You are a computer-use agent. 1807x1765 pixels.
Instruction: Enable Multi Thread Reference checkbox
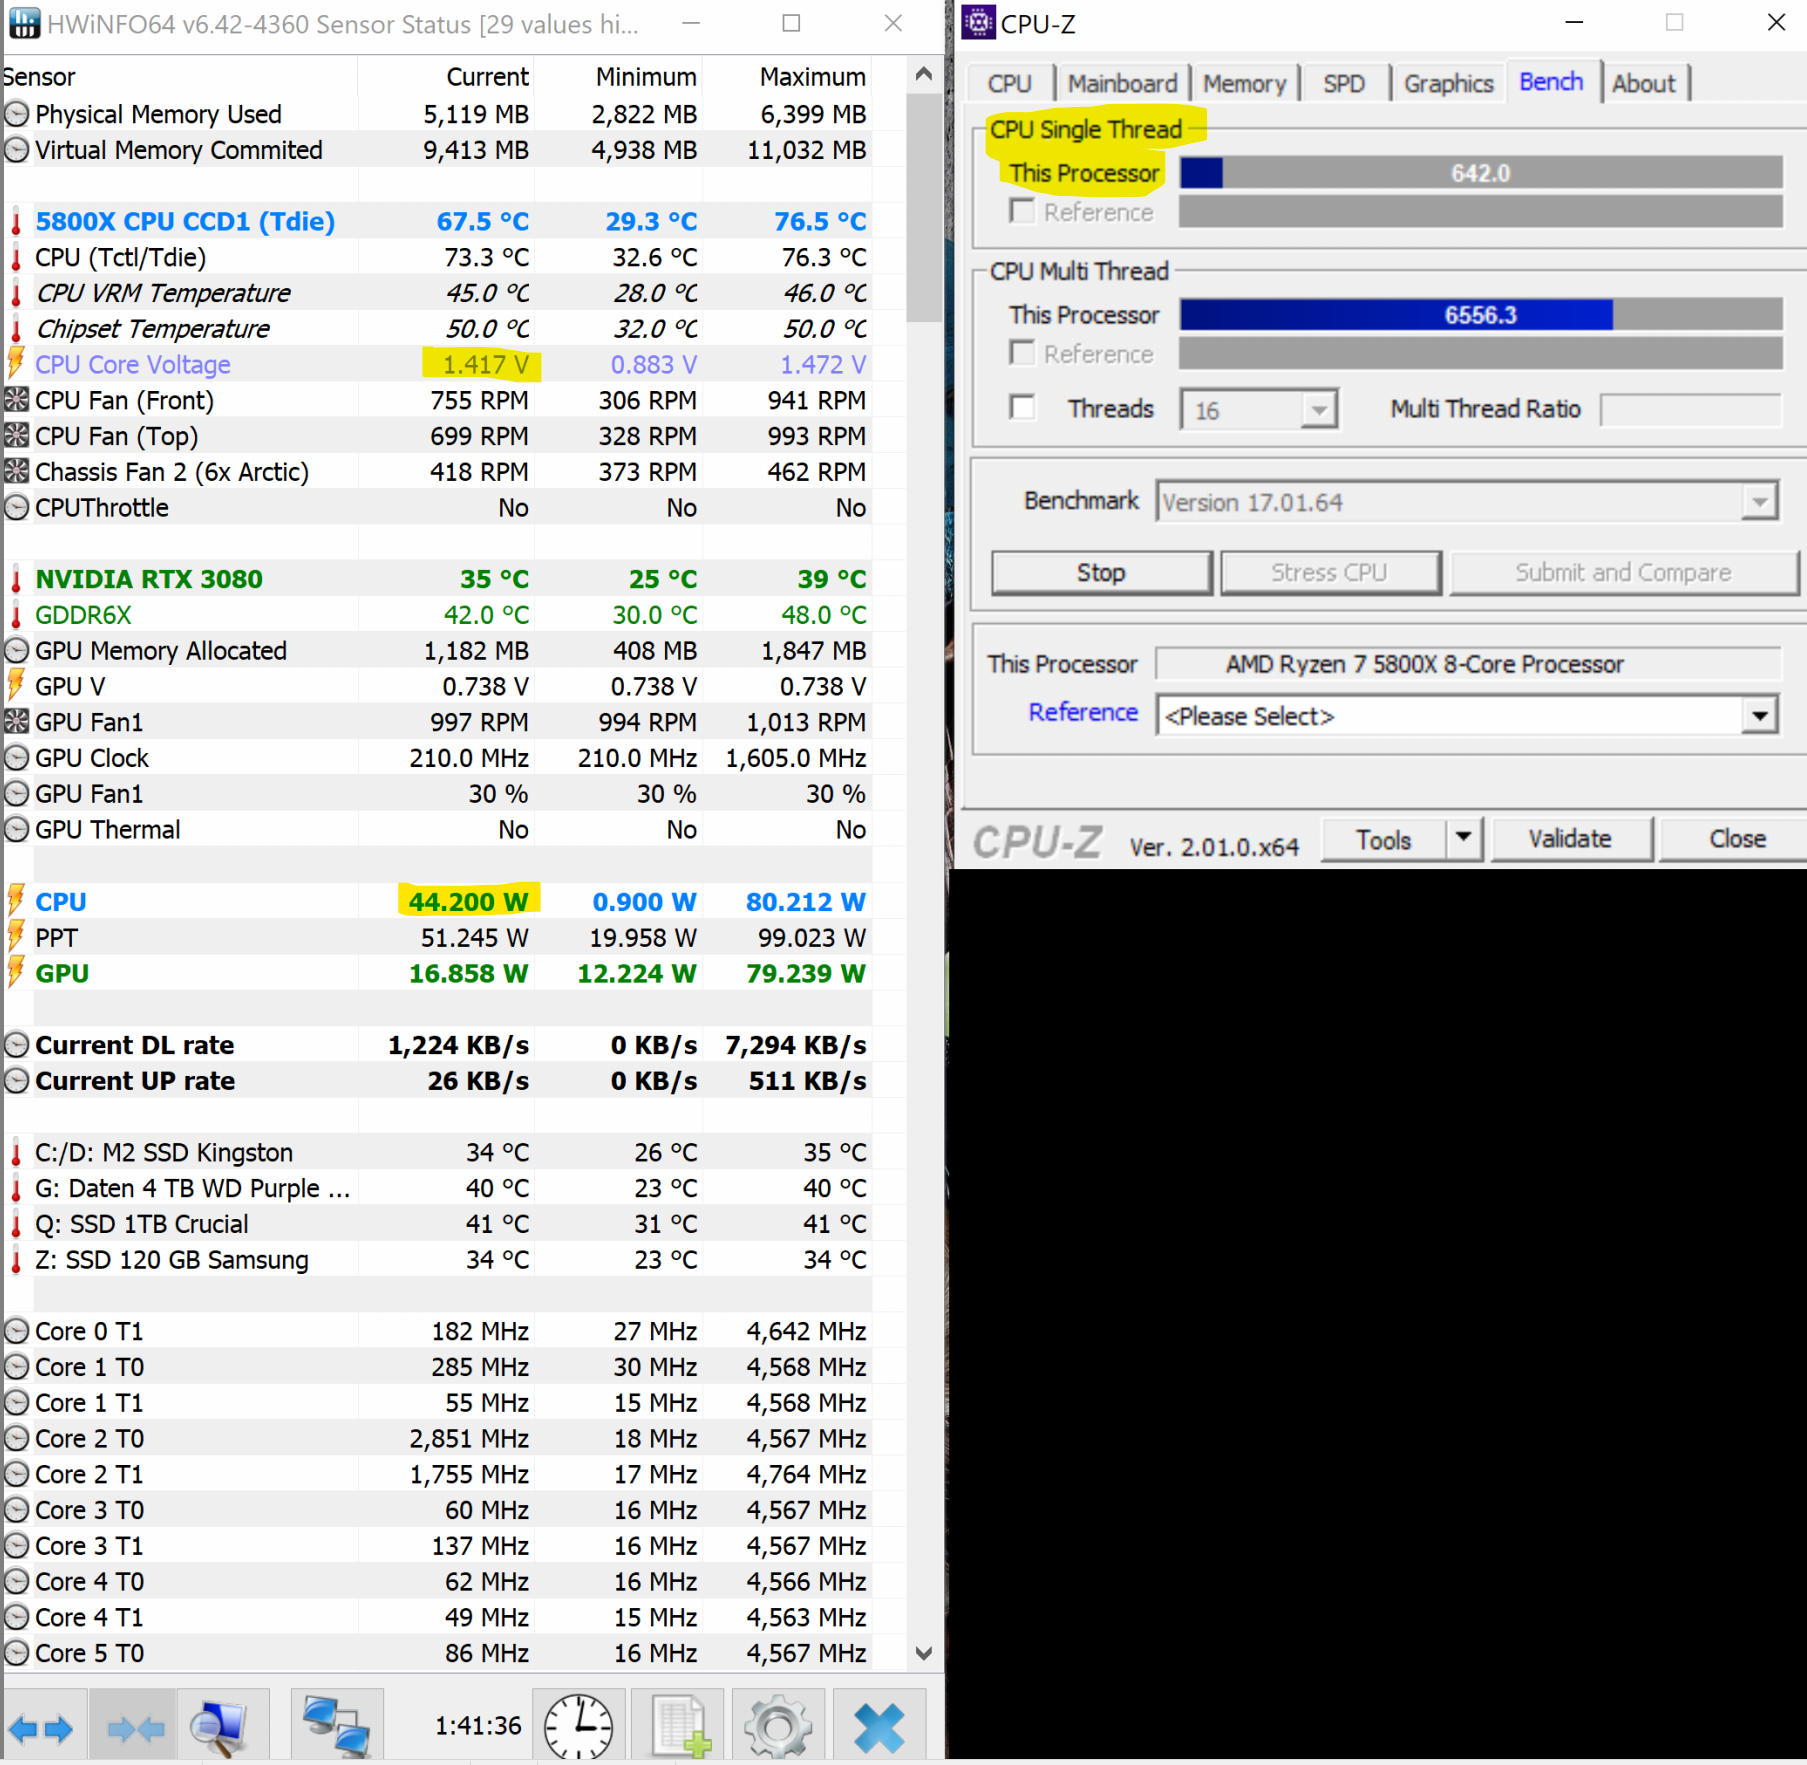(x=1022, y=353)
